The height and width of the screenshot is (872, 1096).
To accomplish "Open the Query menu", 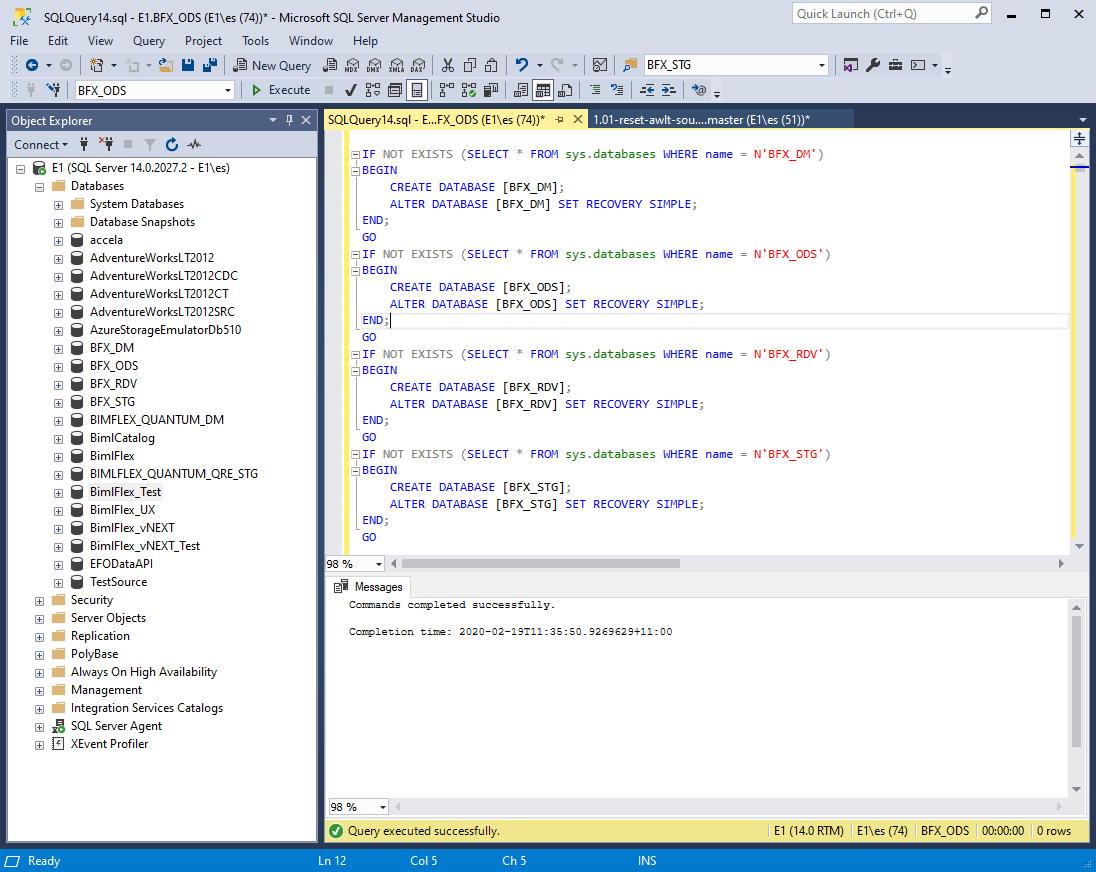I will pyautogui.click(x=148, y=41).
